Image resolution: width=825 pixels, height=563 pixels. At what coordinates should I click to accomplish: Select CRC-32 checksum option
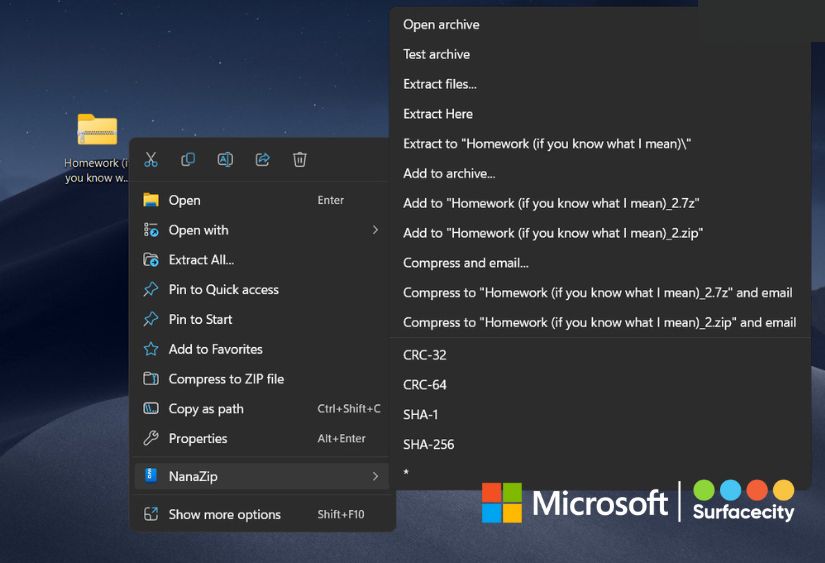tap(424, 355)
